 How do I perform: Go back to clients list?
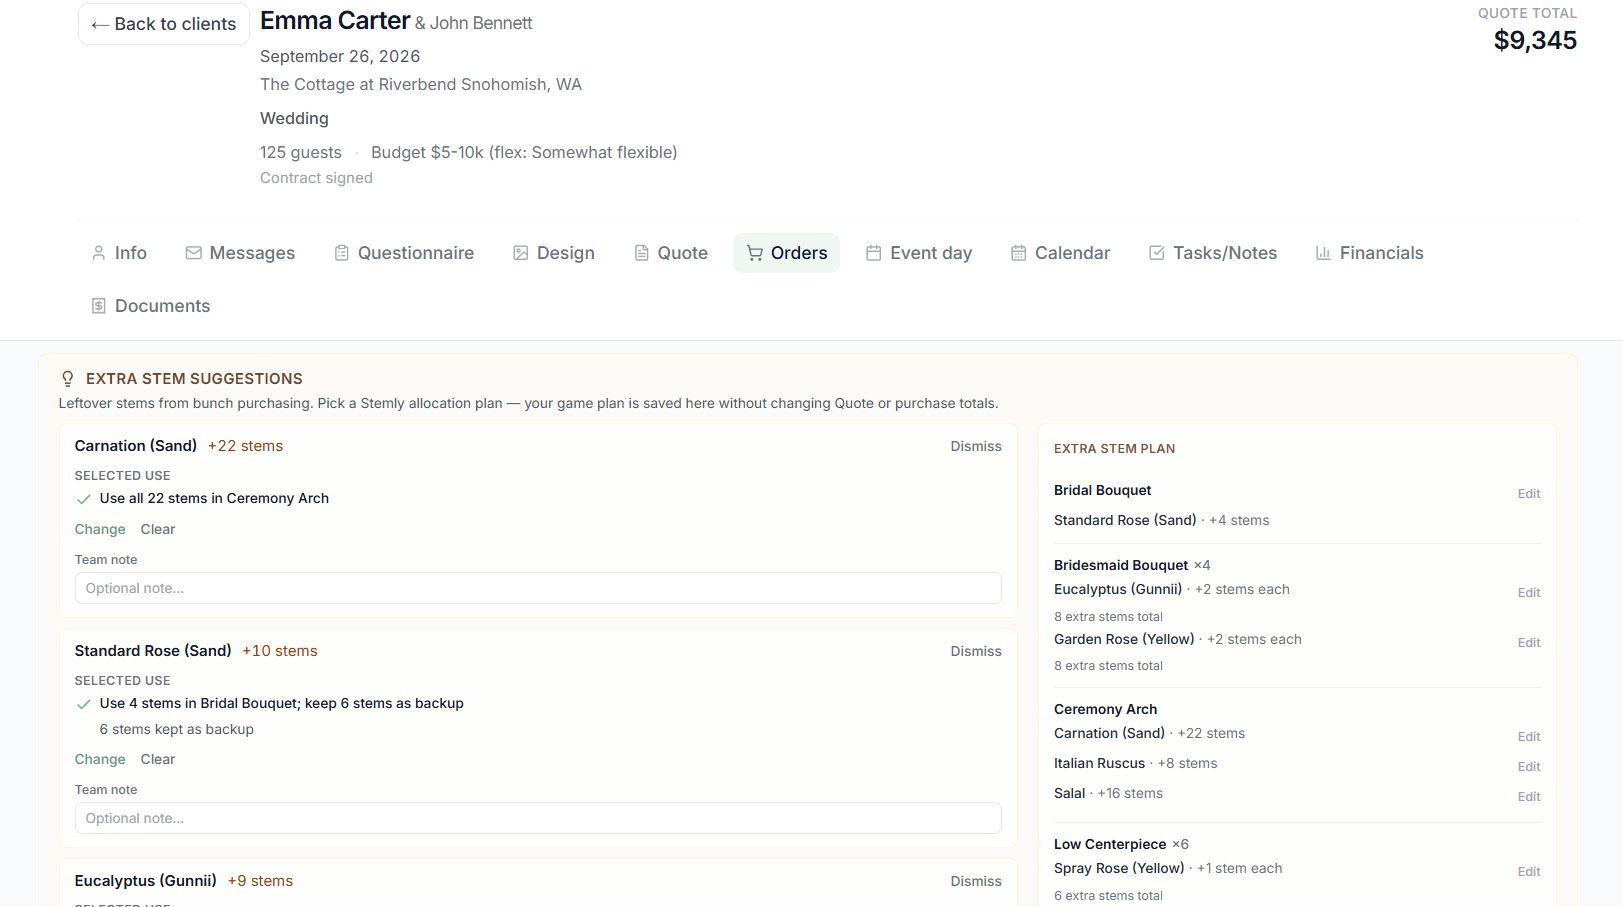pos(164,24)
